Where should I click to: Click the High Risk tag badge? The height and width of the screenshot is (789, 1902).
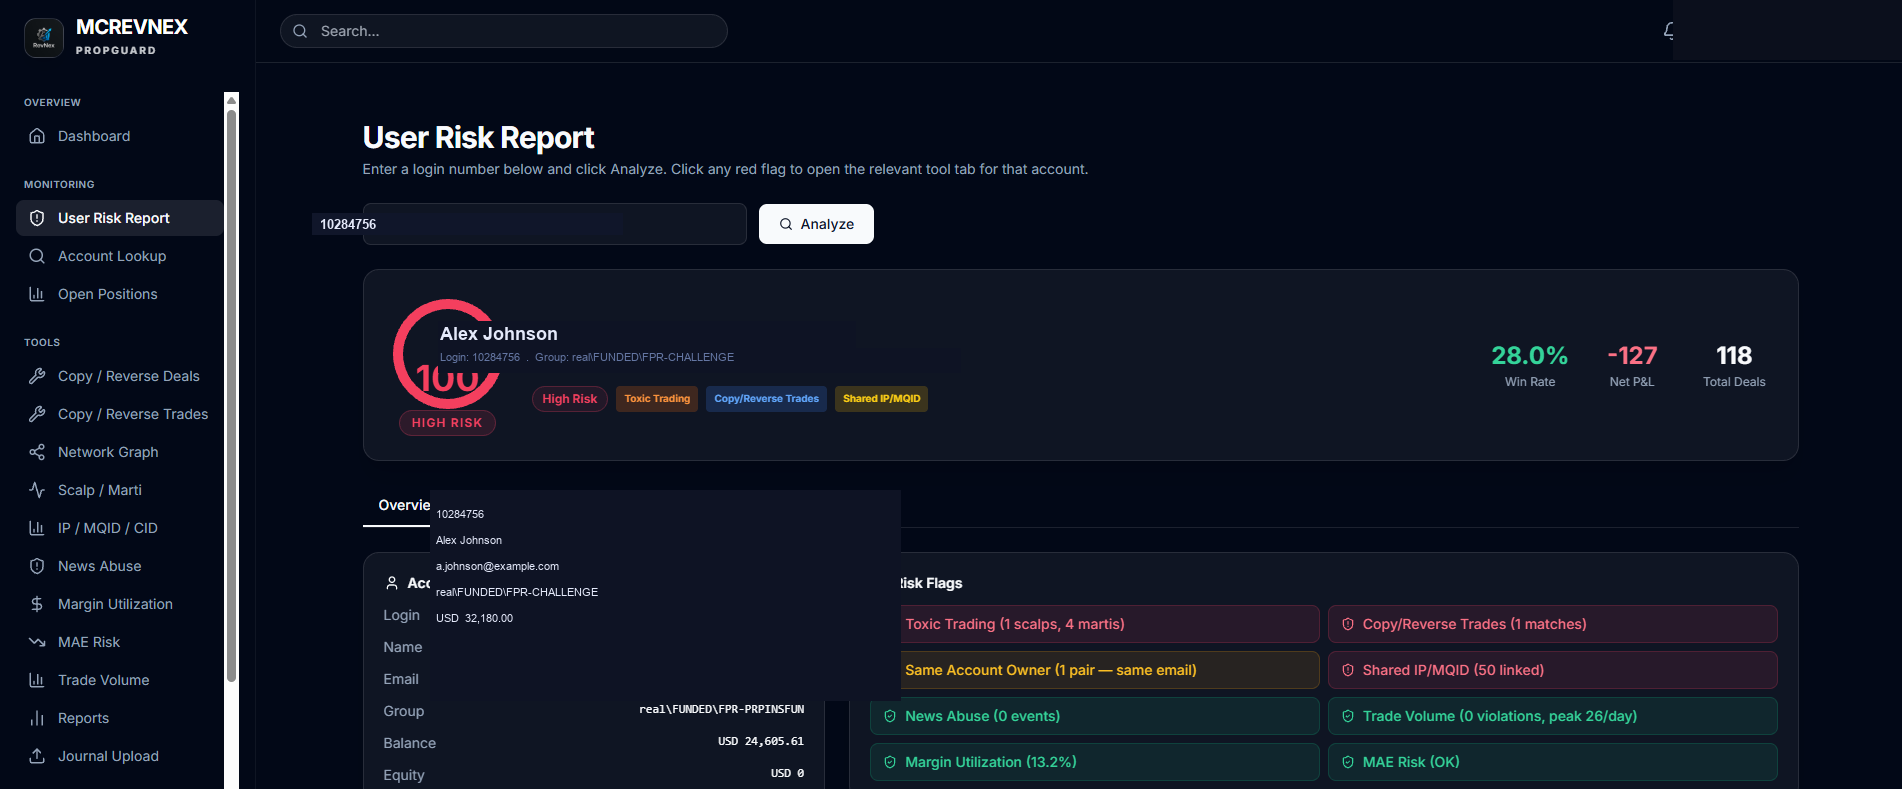(x=570, y=399)
